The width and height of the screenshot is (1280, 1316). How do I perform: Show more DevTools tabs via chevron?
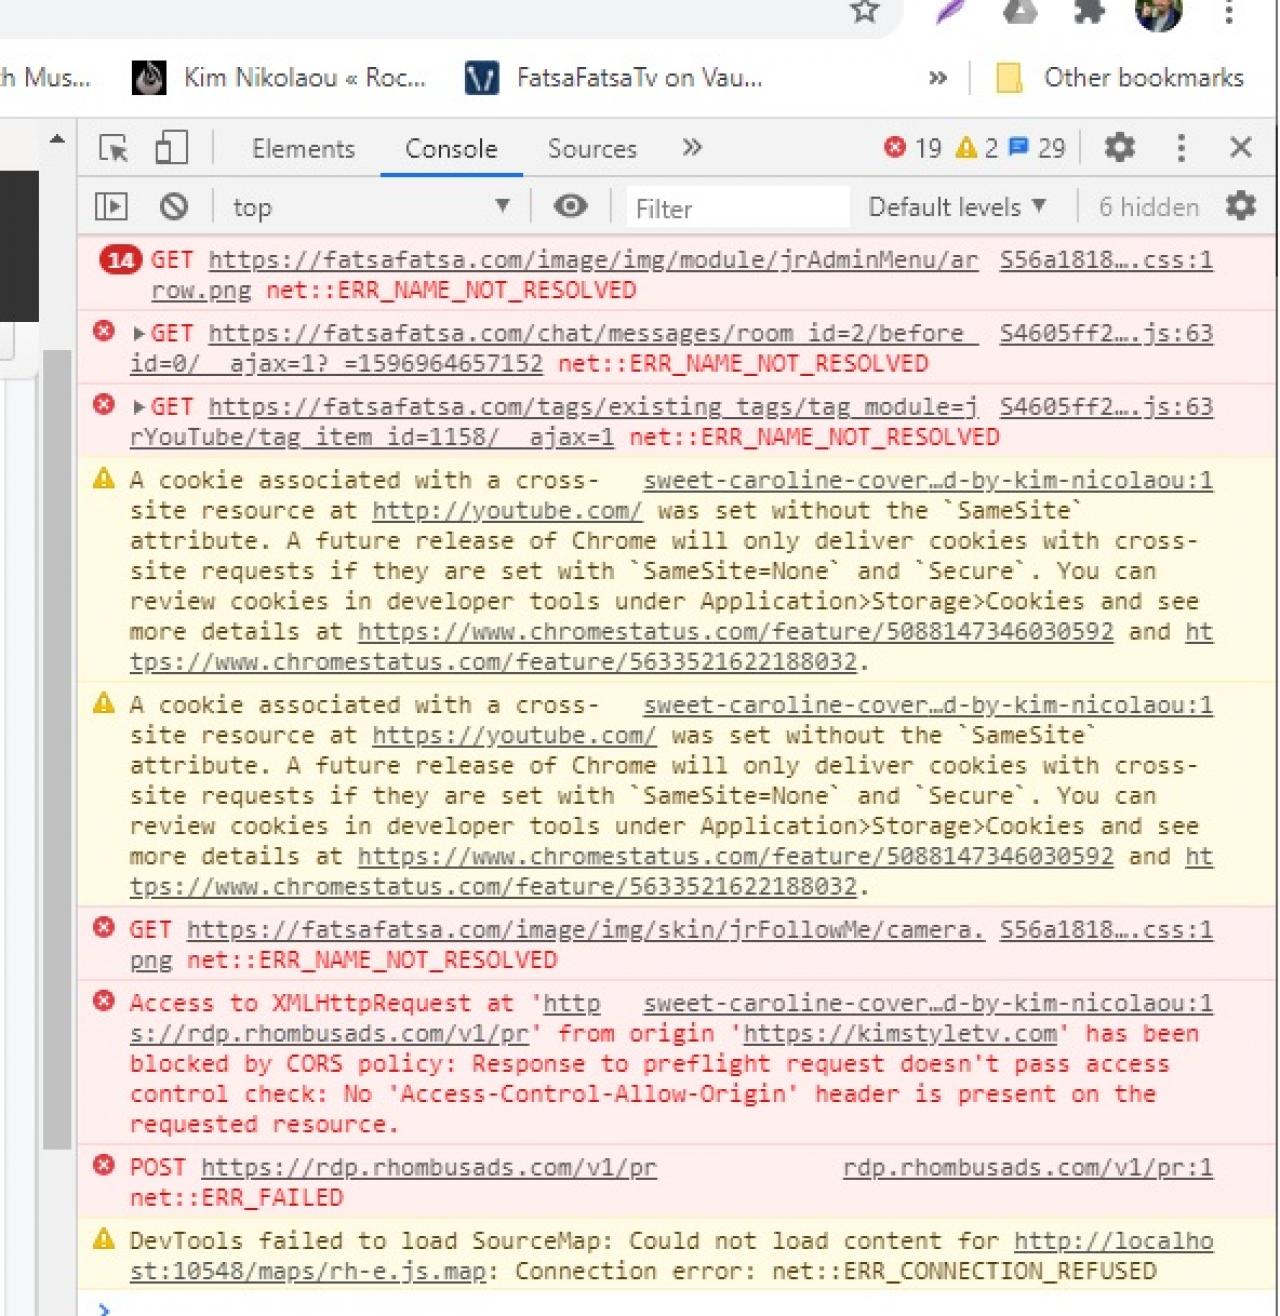click(x=692, y=148)
